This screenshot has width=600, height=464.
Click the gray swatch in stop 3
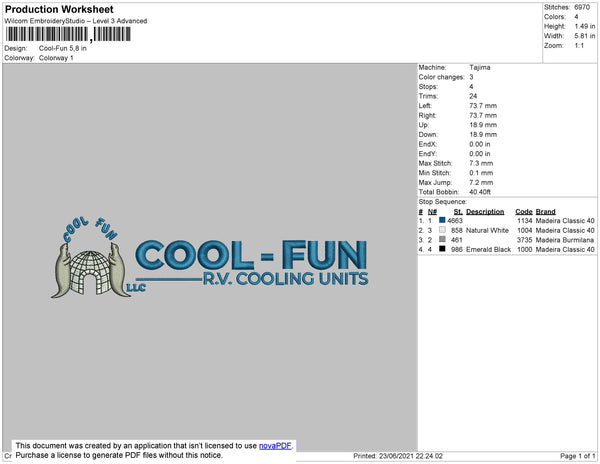coord(442,239)
